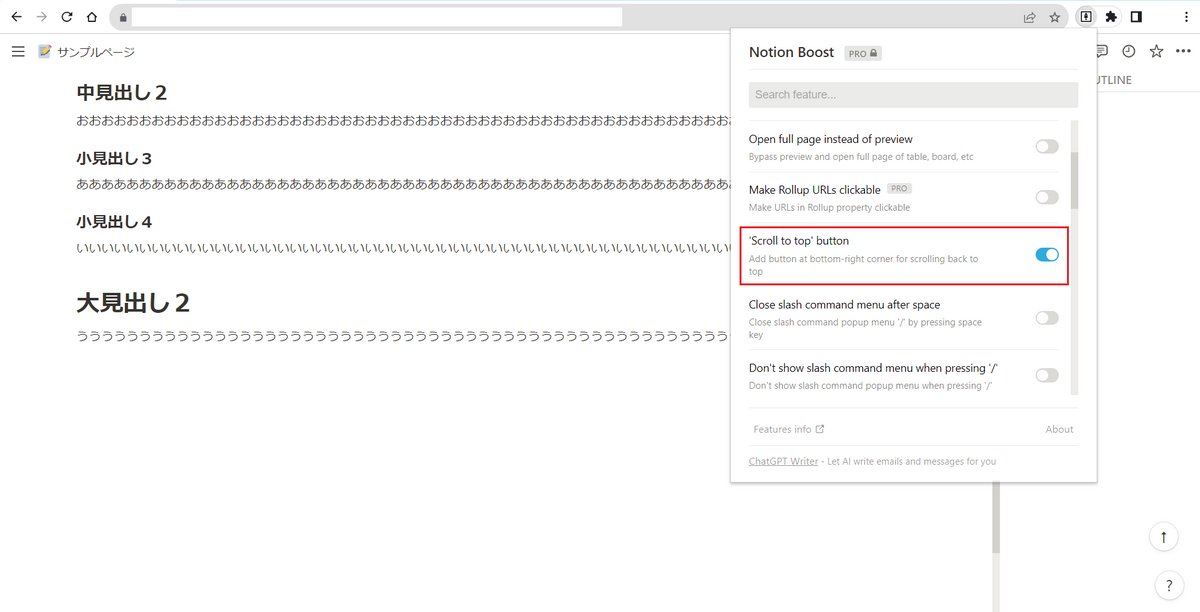The image size is (1200, 612).
Task: Click the 小見出し３ heading text
Action: coord(114,158)
